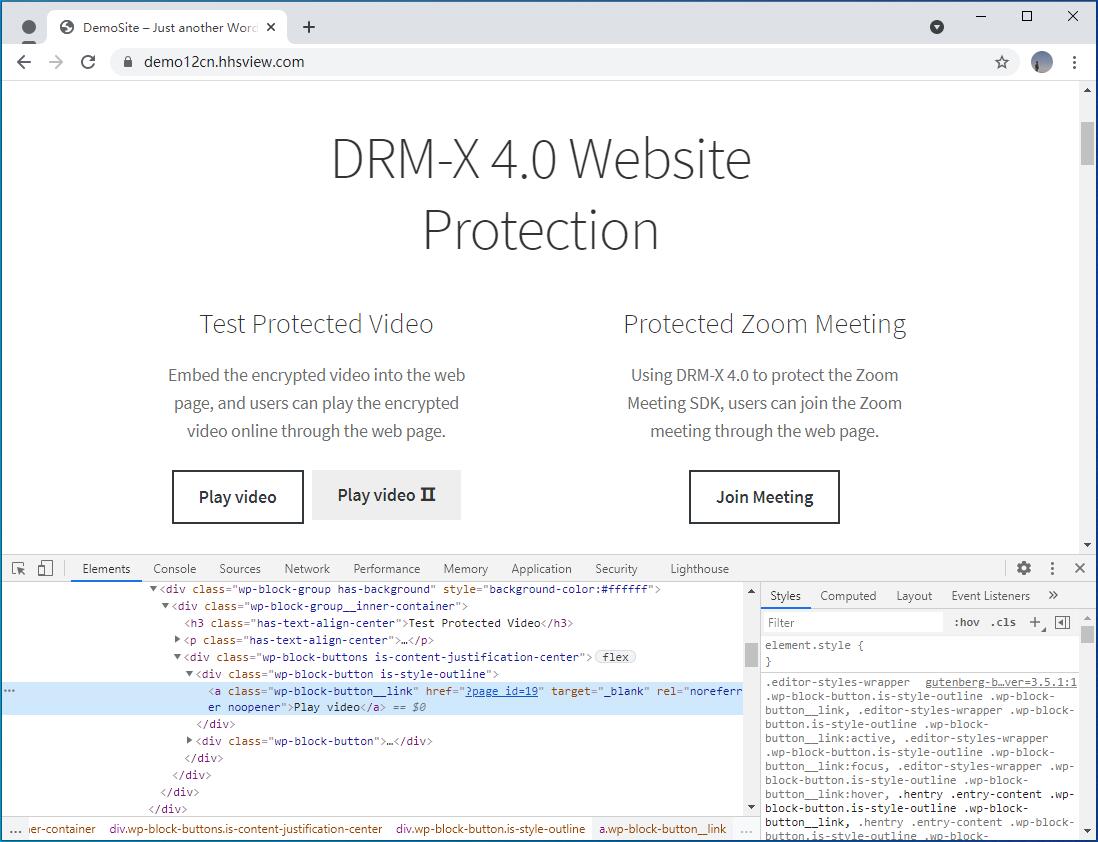The height and width of the screenshot is (842, 1098).
Task: Expand the p.has-text-align-center node
Action: click(x=177, y=639)
